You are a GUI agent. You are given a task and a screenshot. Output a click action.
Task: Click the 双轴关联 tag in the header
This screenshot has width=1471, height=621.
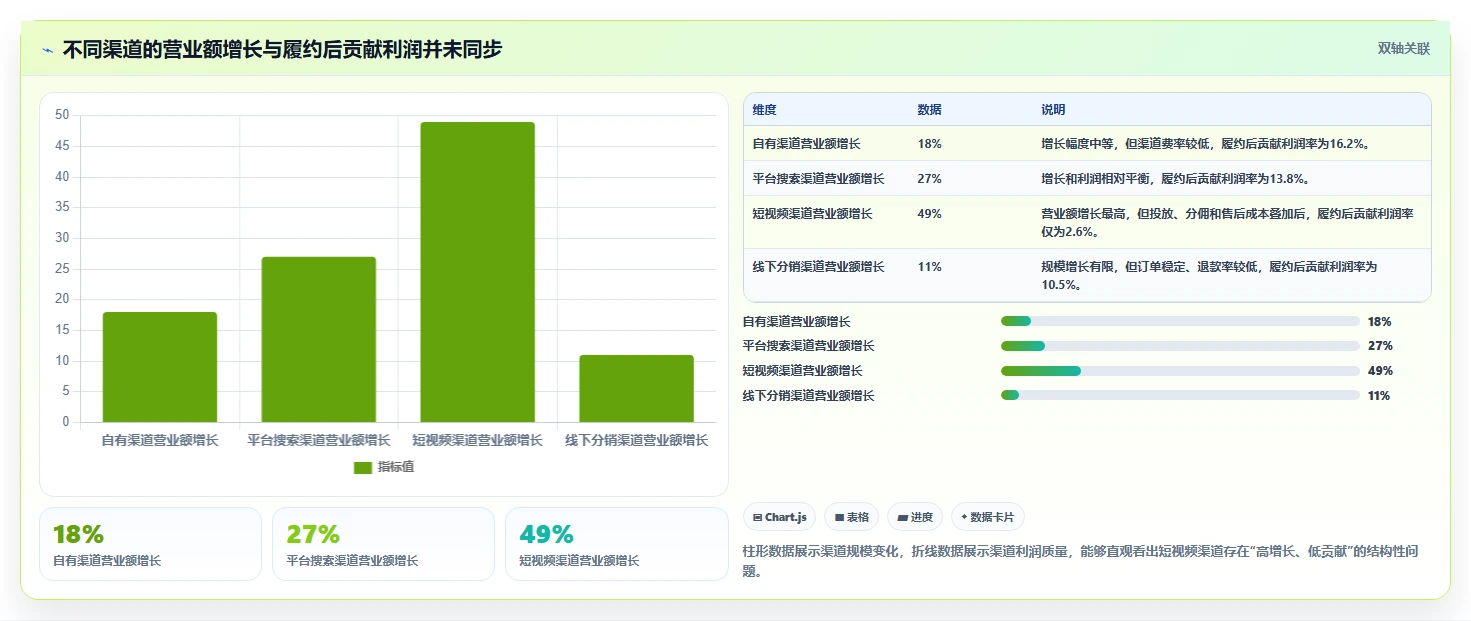[x=1404, y=48]
